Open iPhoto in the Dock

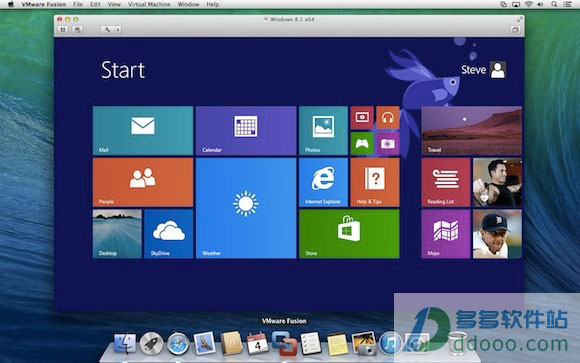364,343
